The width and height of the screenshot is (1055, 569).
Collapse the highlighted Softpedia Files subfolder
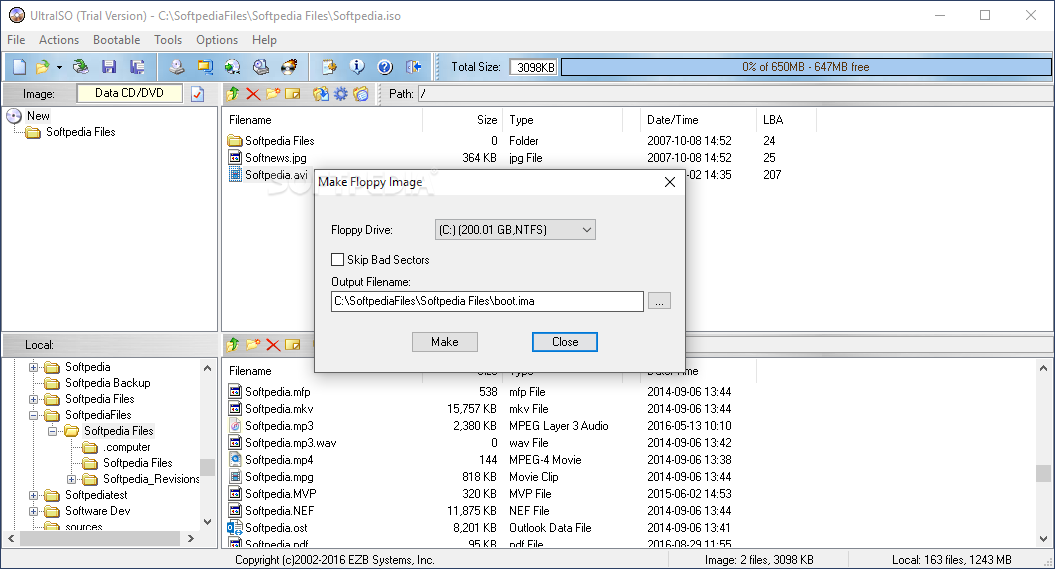point(52,431)
